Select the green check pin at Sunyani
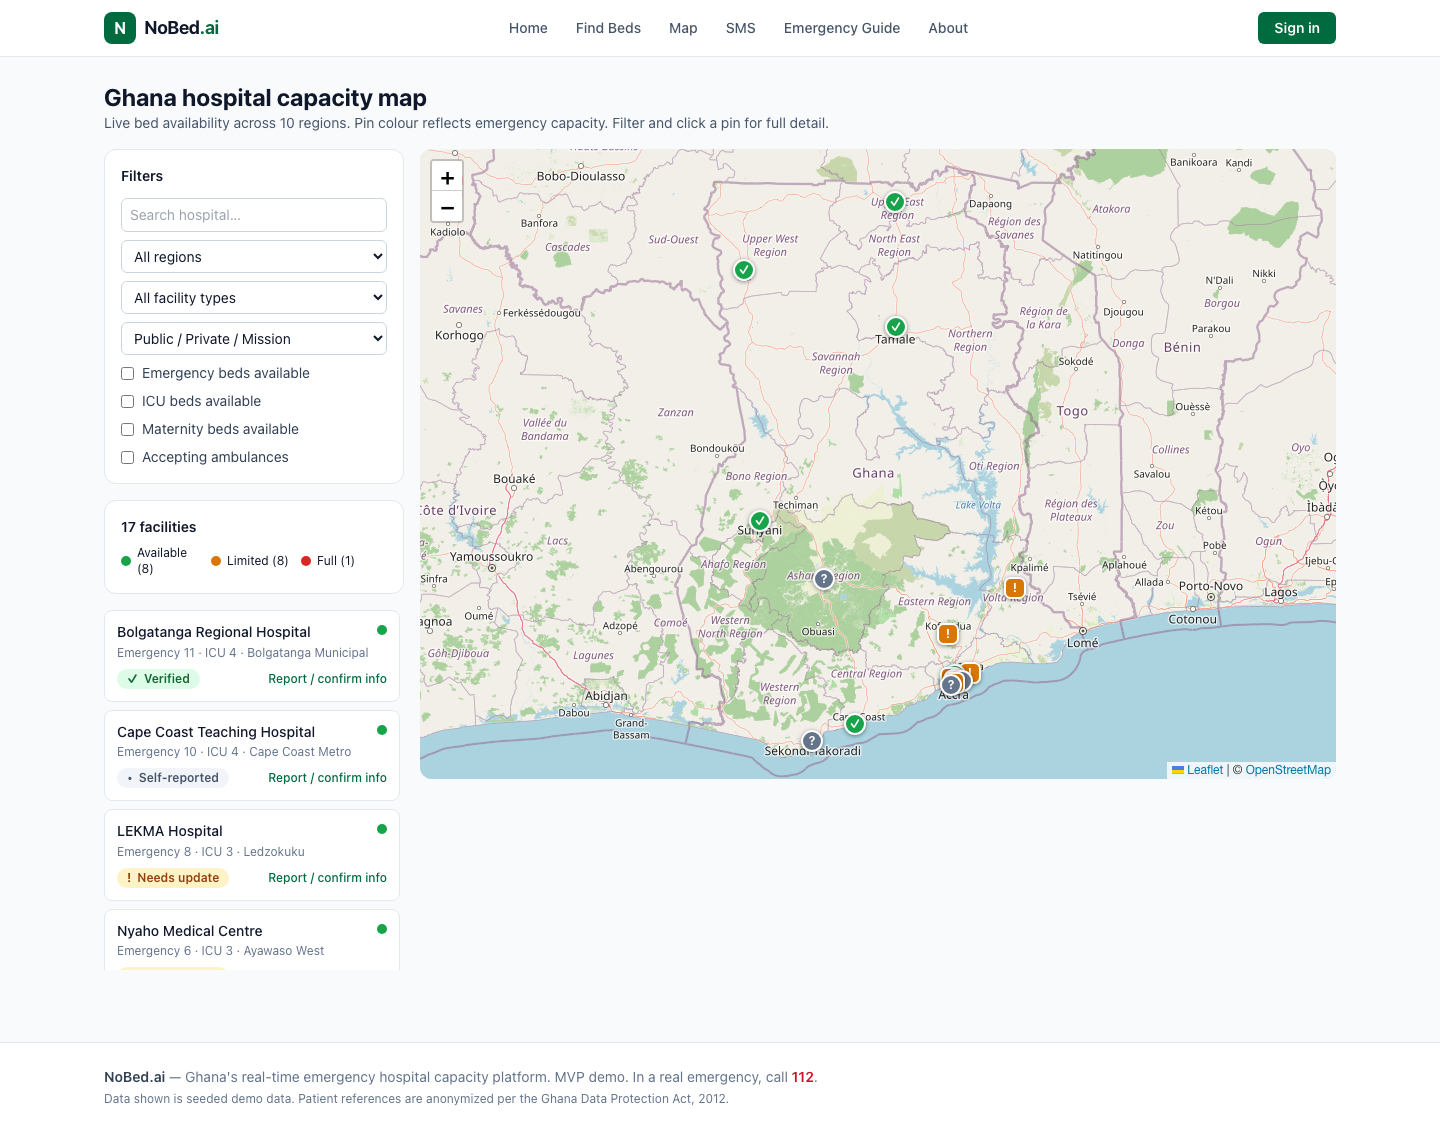 click(x=760, y=521)
